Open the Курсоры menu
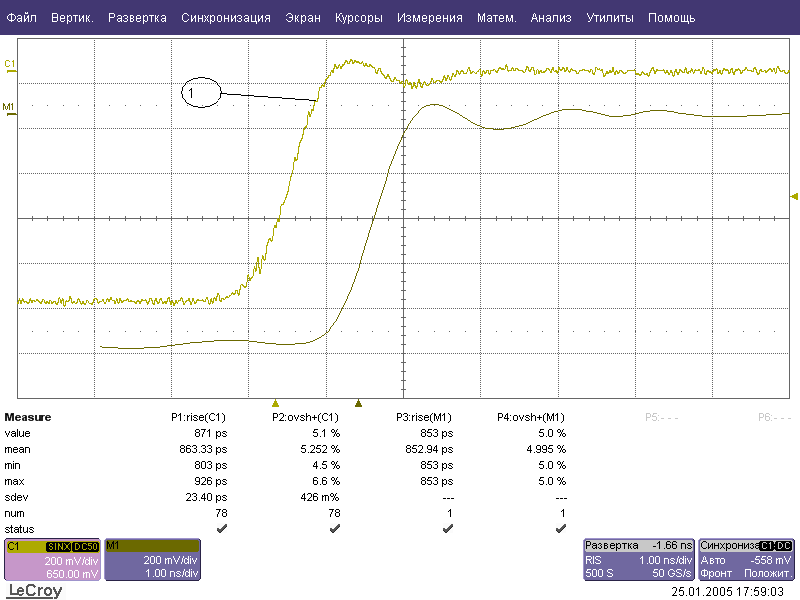Viewport: 800px width, 600px height. click(358, 18)
